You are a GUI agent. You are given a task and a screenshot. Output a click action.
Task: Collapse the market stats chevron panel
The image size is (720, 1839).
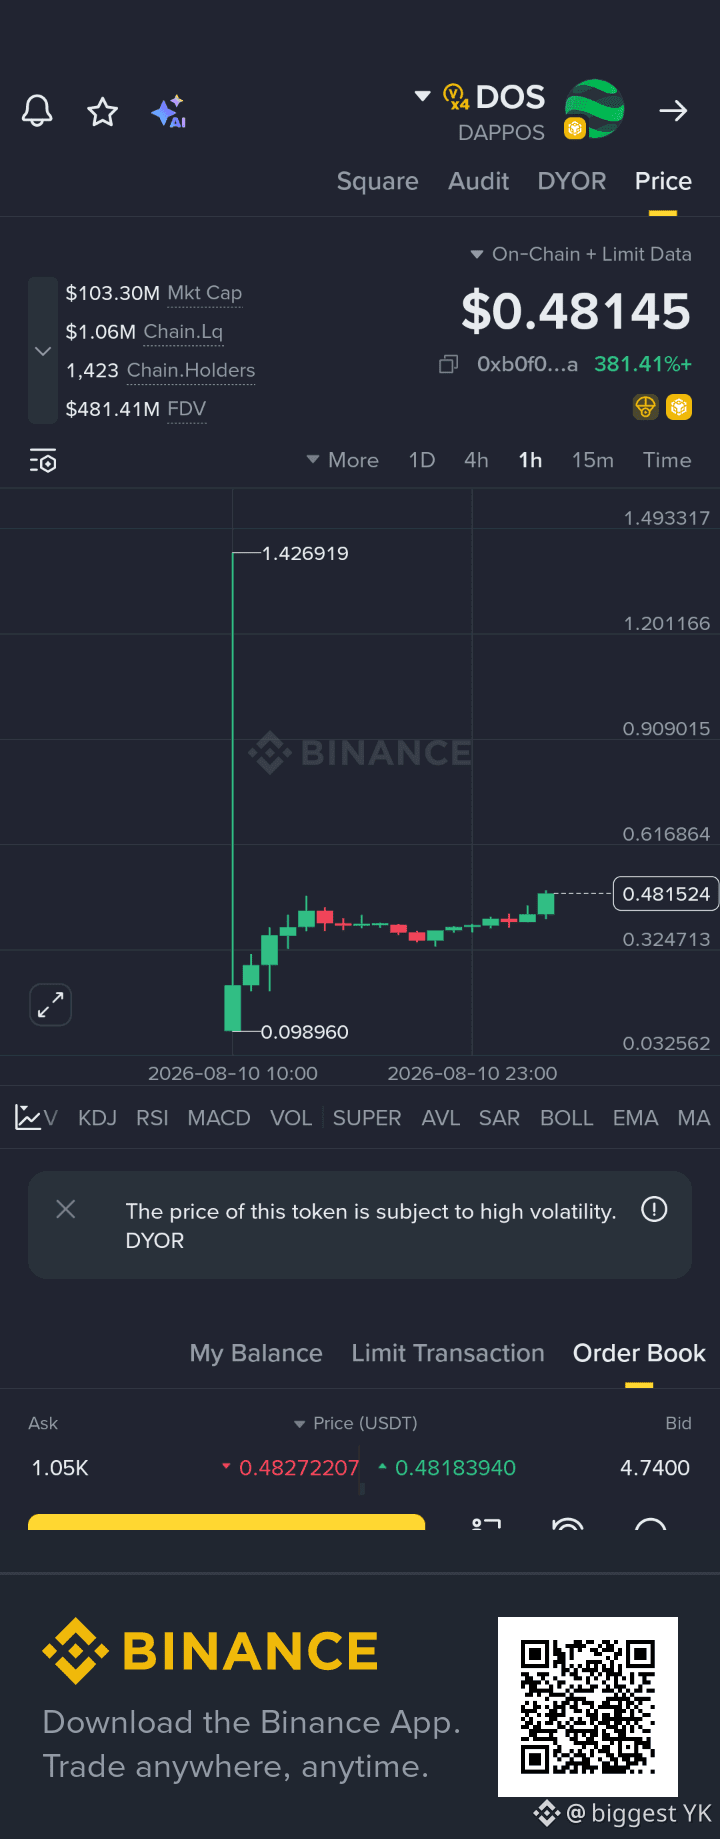point(43,351)
